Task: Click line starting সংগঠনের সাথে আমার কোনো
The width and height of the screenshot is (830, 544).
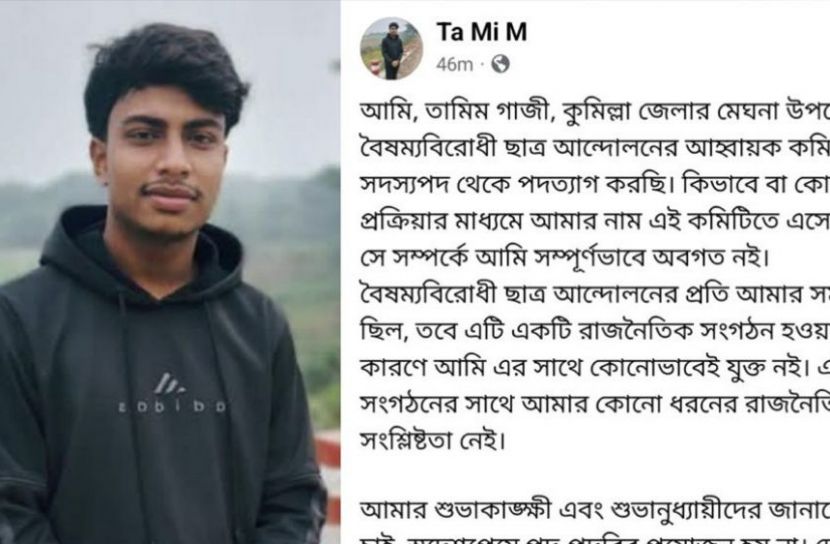Action: pyautogui.click(x=595, y=404)
